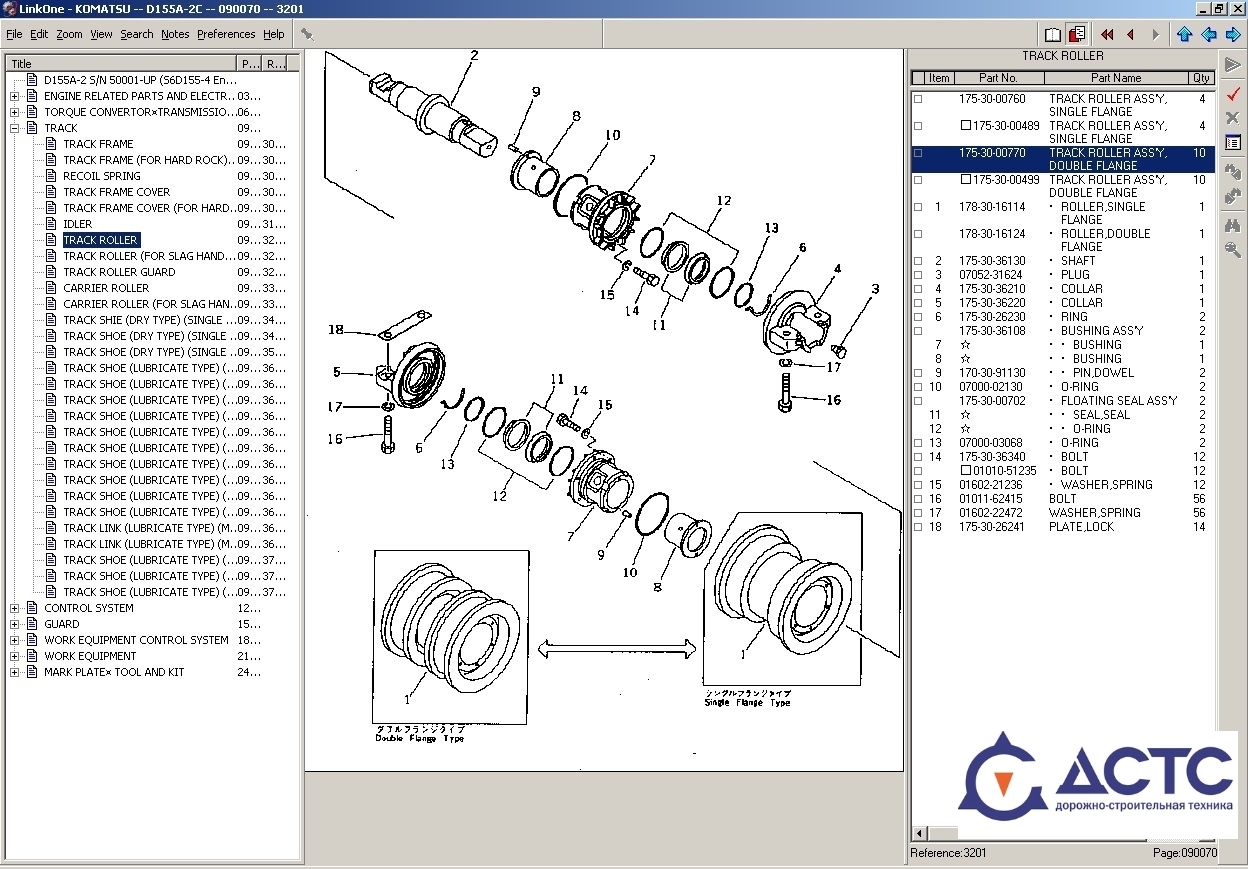Expand the CONTROL SYSTEM tree node
1248x869 pixels.
[x=14, y=608]
